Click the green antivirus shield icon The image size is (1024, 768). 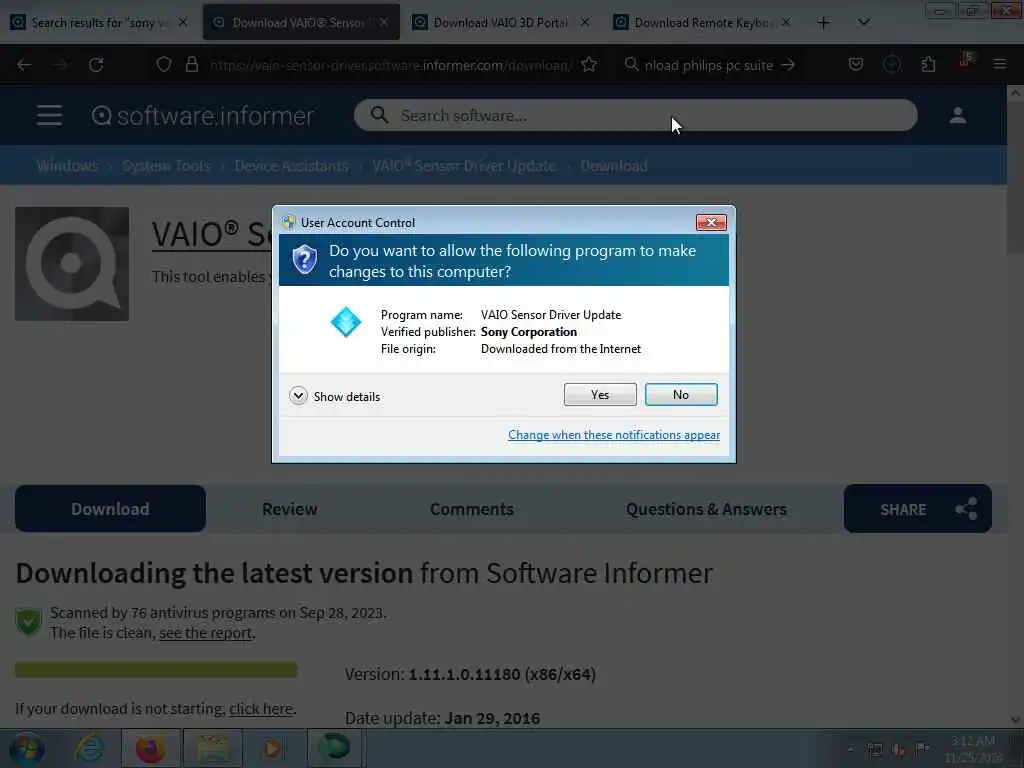(x=28, y=621)
